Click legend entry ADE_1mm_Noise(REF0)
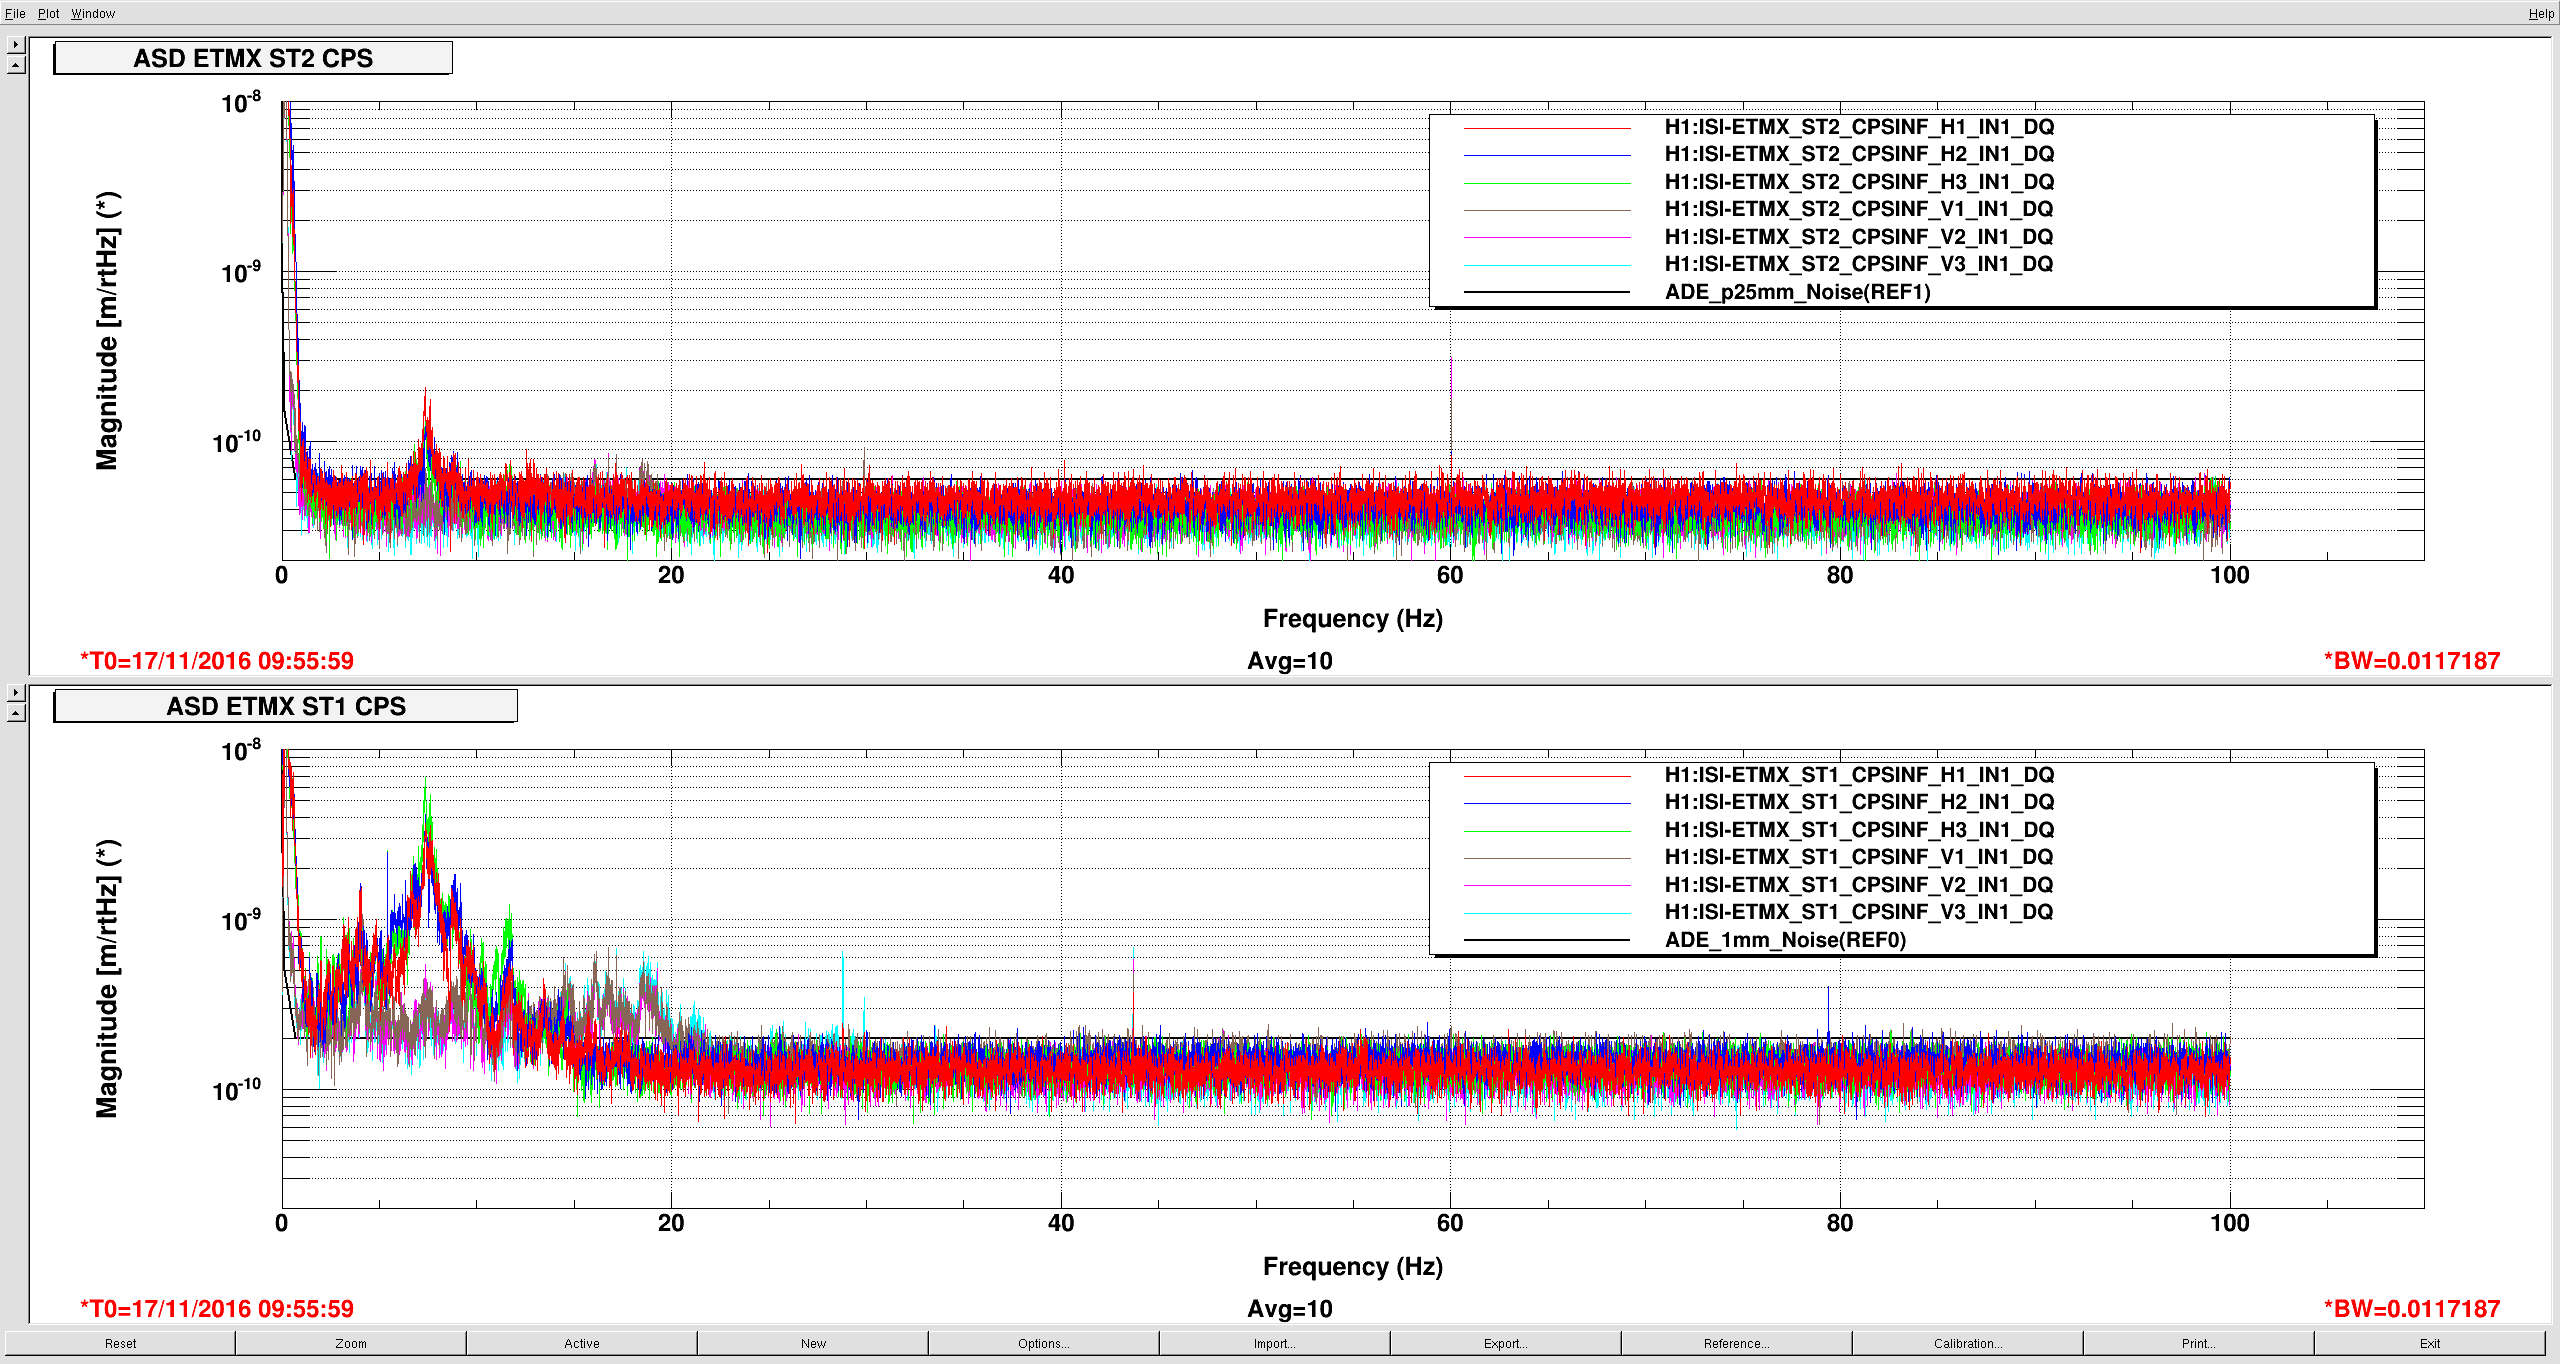The image size is (2560, 1364). pos(1785,940)
